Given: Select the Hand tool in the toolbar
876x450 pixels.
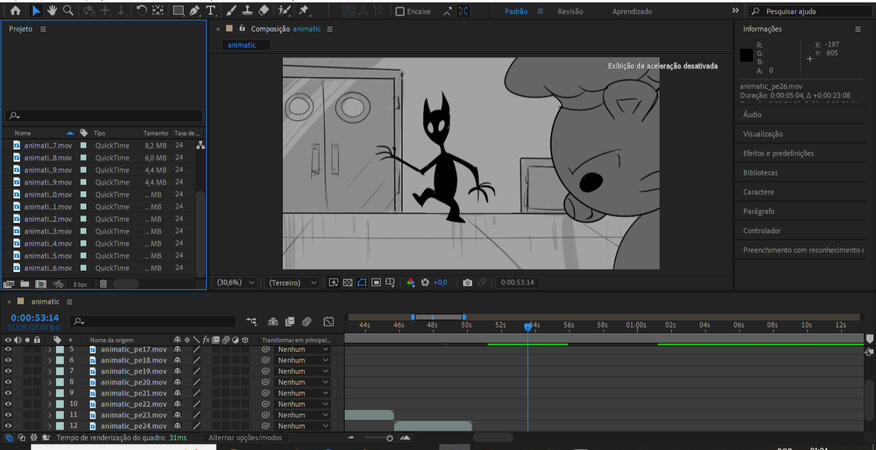Looking at the screenshot, I should click(x=51, y=10).
